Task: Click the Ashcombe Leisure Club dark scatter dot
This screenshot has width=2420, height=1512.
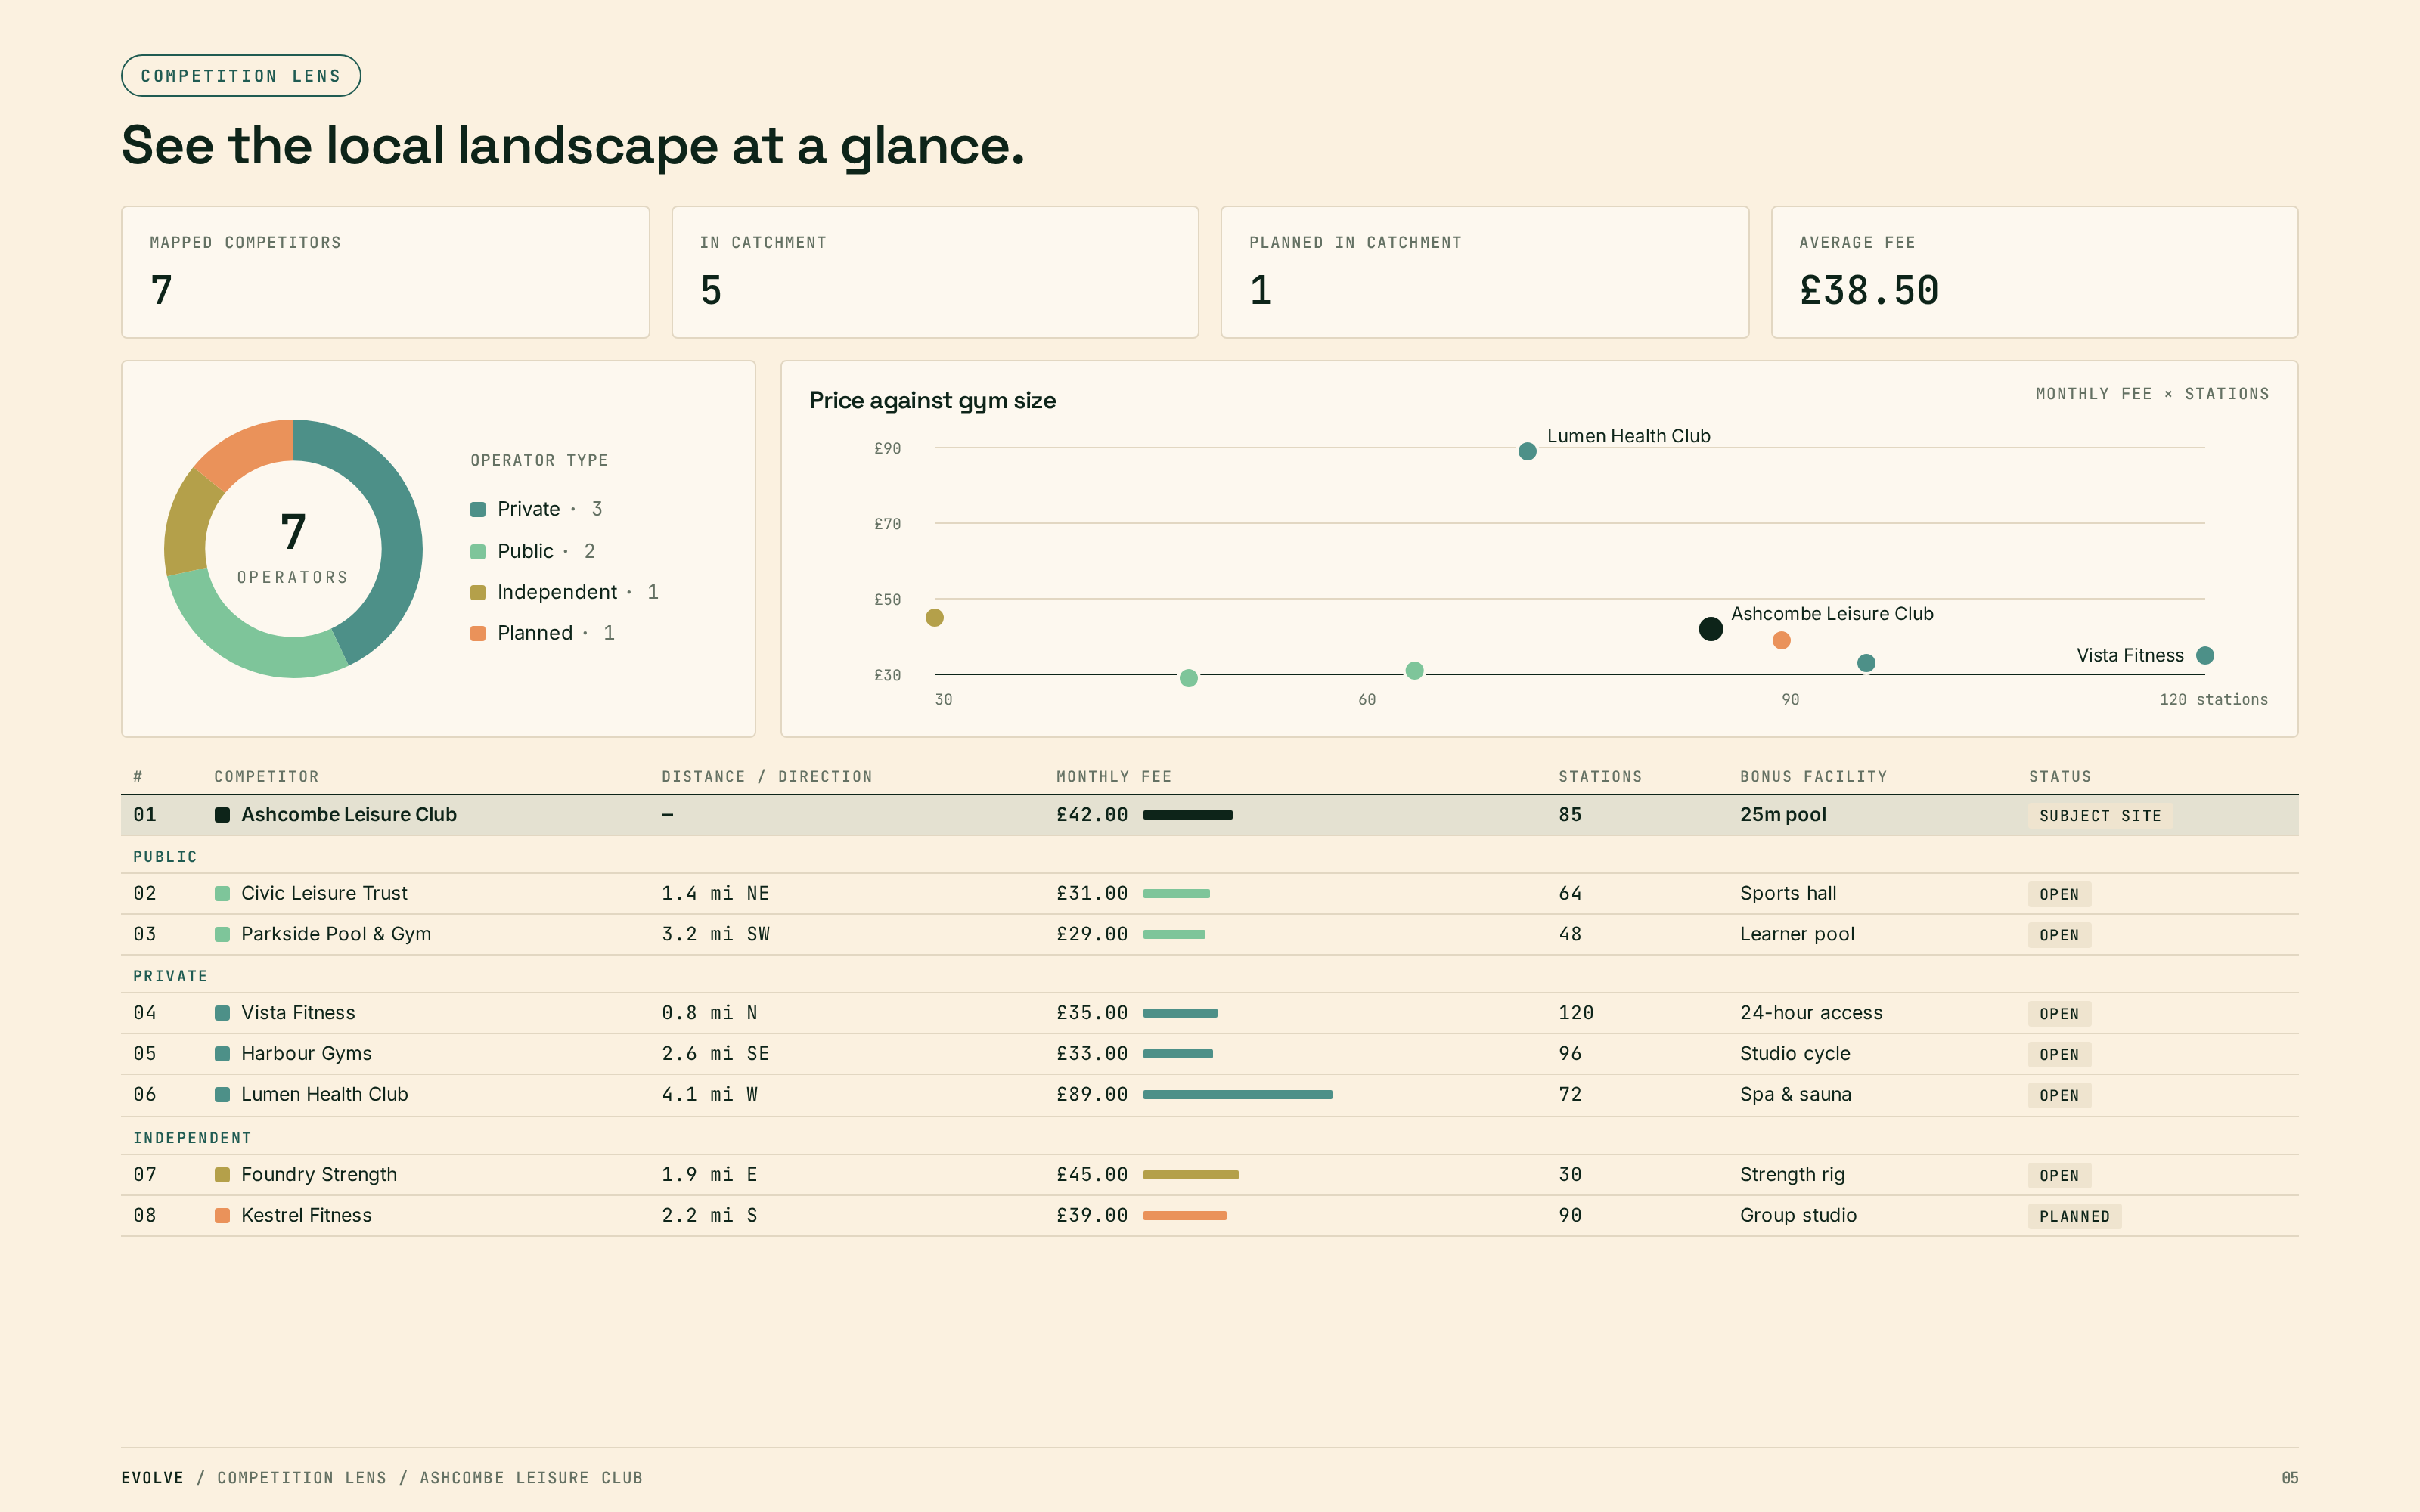Action: 1711,628
